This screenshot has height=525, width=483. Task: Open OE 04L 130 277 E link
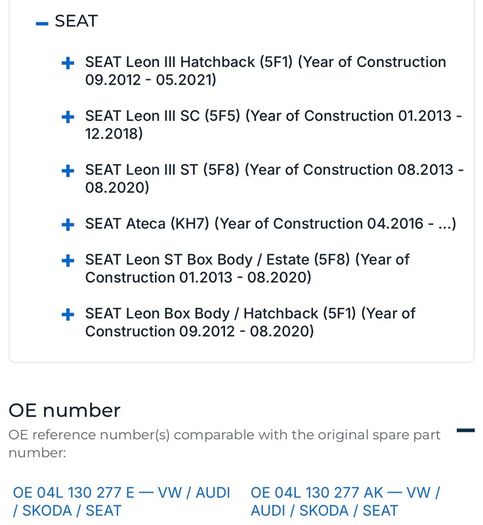point(122,502)
